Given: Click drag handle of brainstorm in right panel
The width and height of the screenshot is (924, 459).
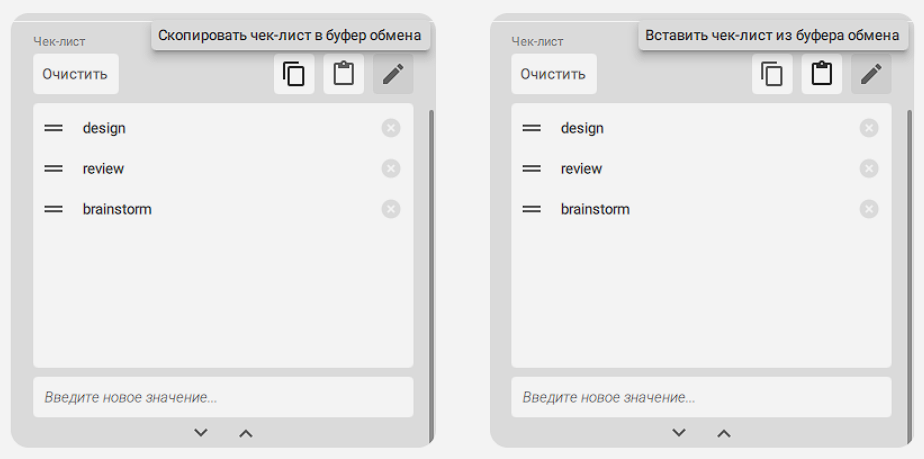Looking at the screenshot, I should click(532, 209).
